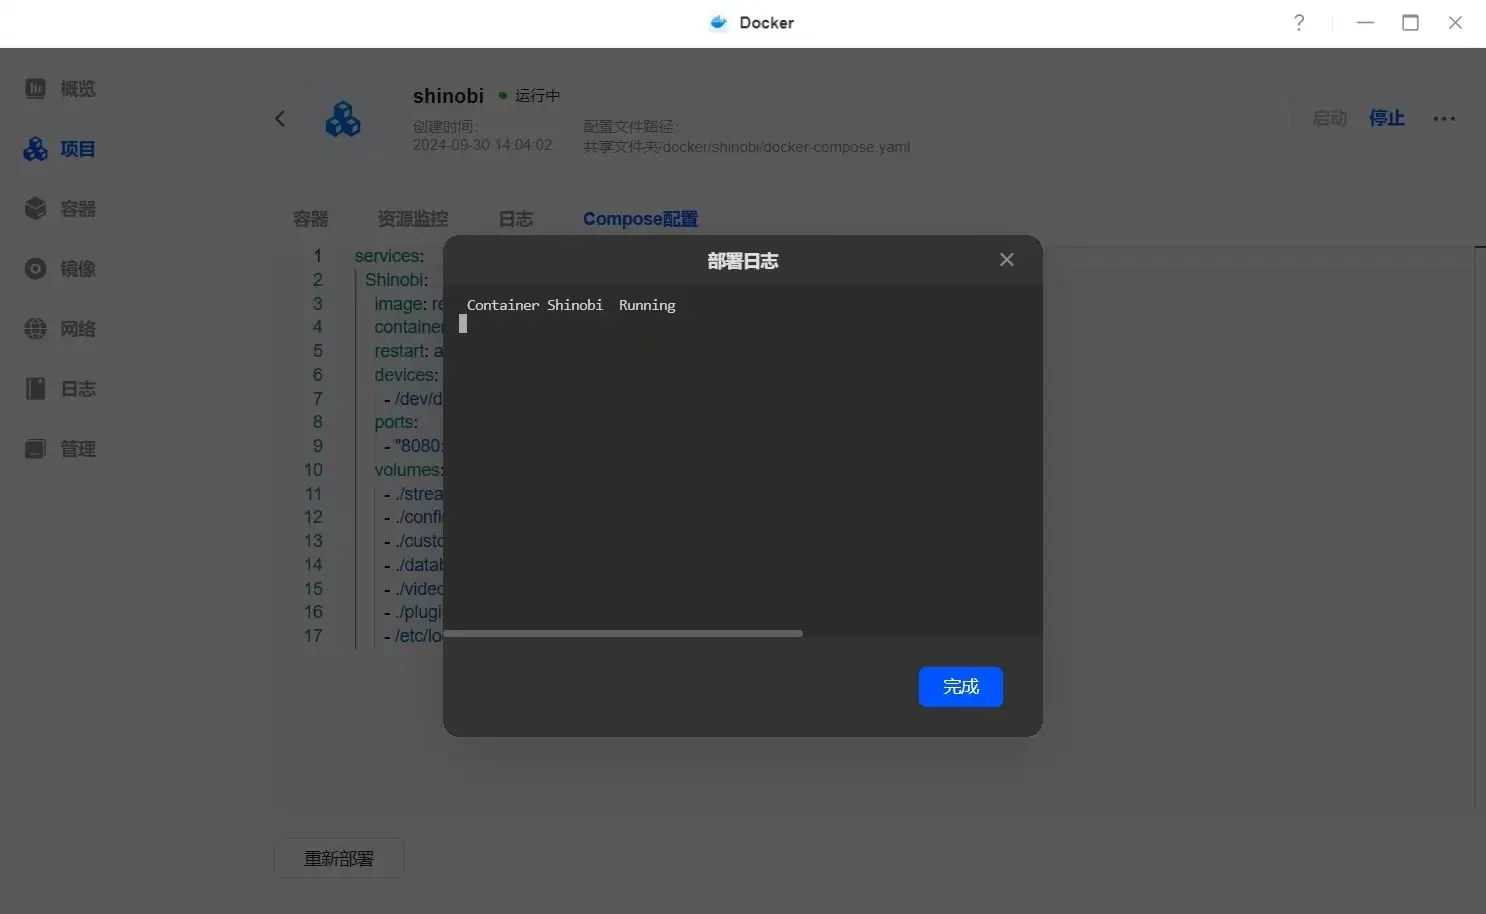
Task: Close the 部署日志 dialog with X
Action: coord(1006,260)
